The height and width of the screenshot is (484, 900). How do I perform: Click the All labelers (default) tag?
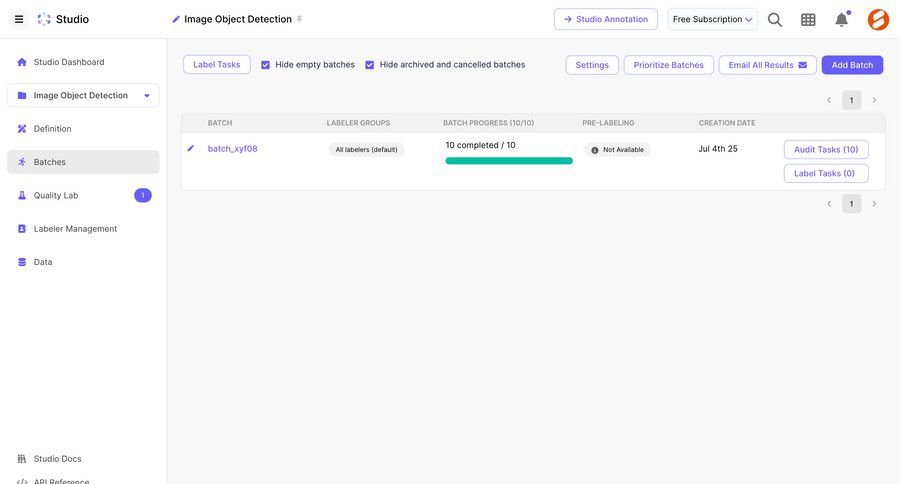pyautogui.click(x=366, y=150)
